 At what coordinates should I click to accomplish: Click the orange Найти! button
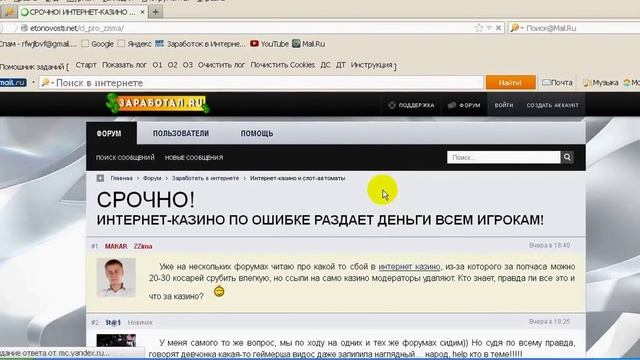(510, 83)
